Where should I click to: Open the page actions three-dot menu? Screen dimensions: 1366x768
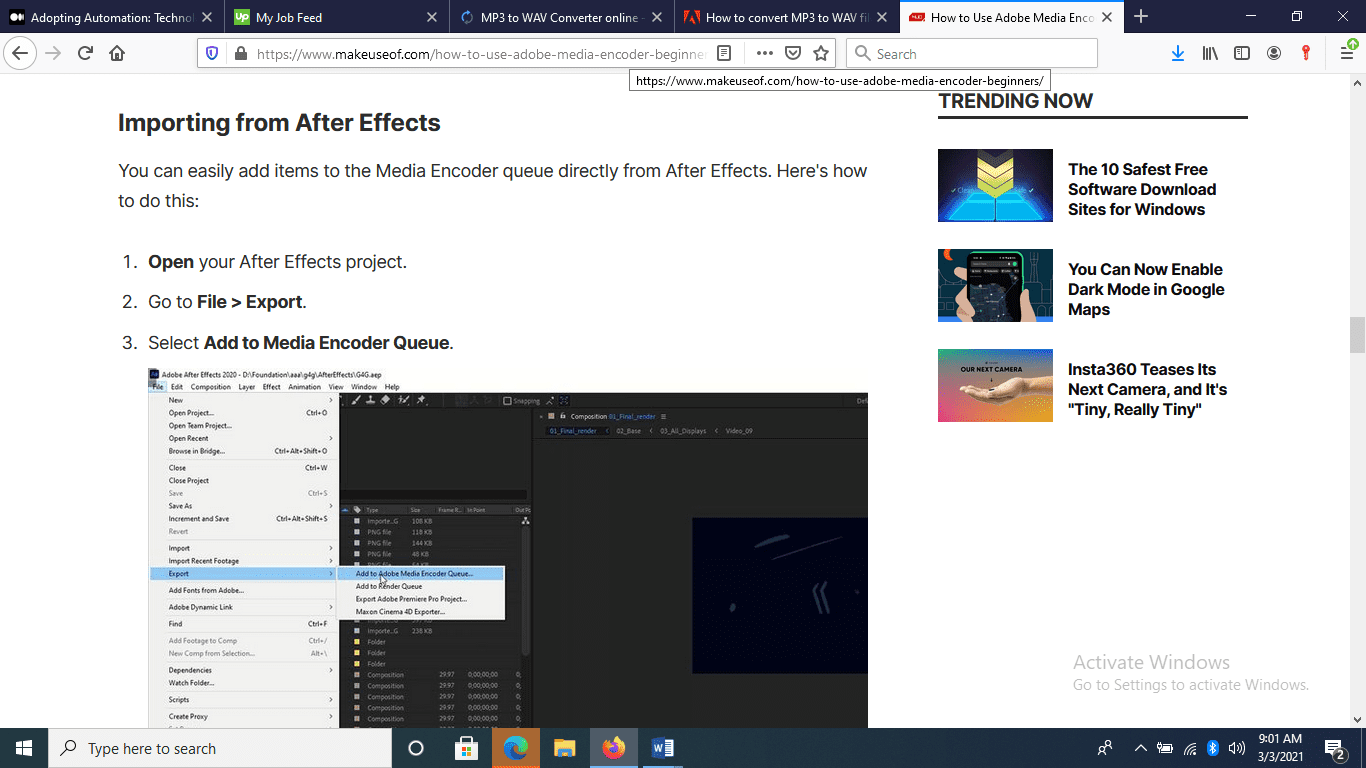pos(764,54)
